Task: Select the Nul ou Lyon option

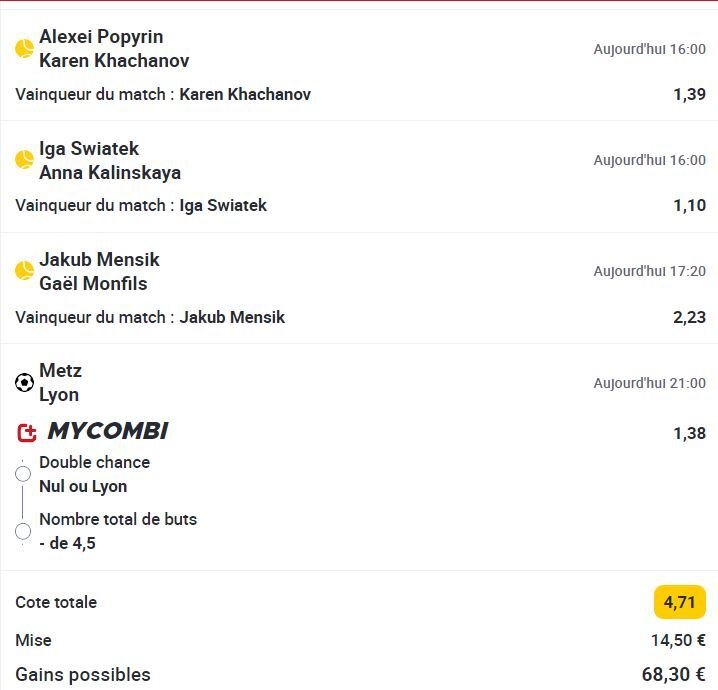Action: (x=83, y=486)
